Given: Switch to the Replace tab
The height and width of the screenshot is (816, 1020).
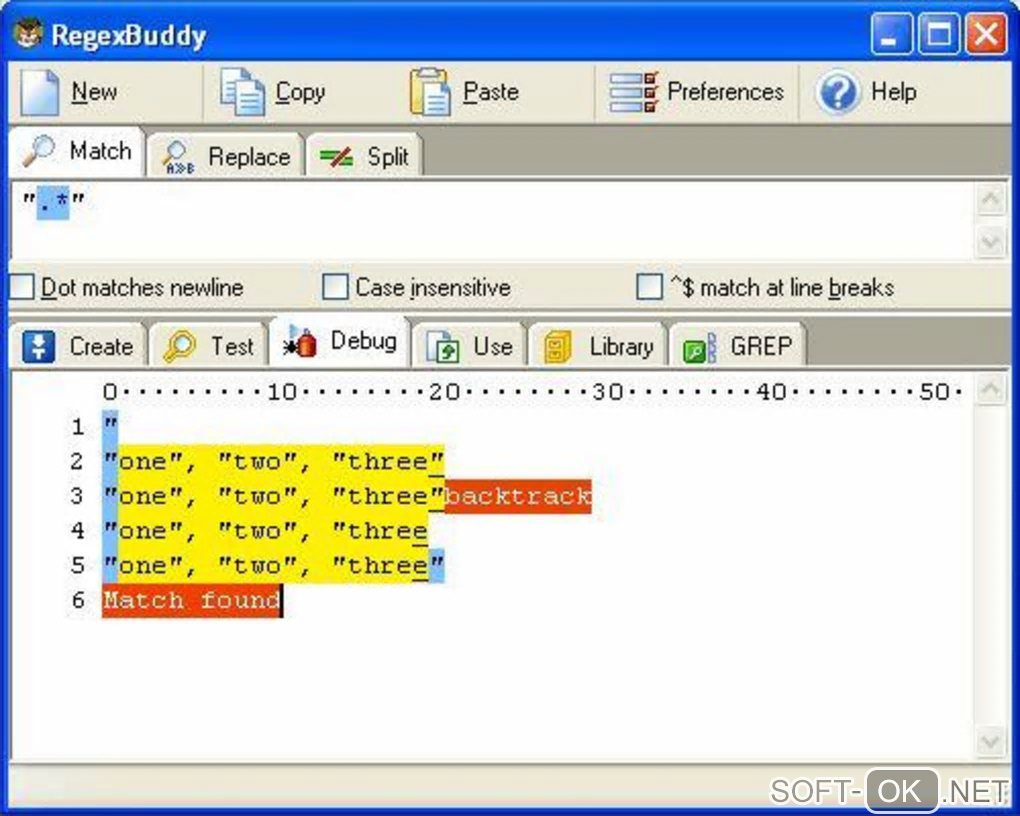Looking at the screenshot, I should point(226,155).
